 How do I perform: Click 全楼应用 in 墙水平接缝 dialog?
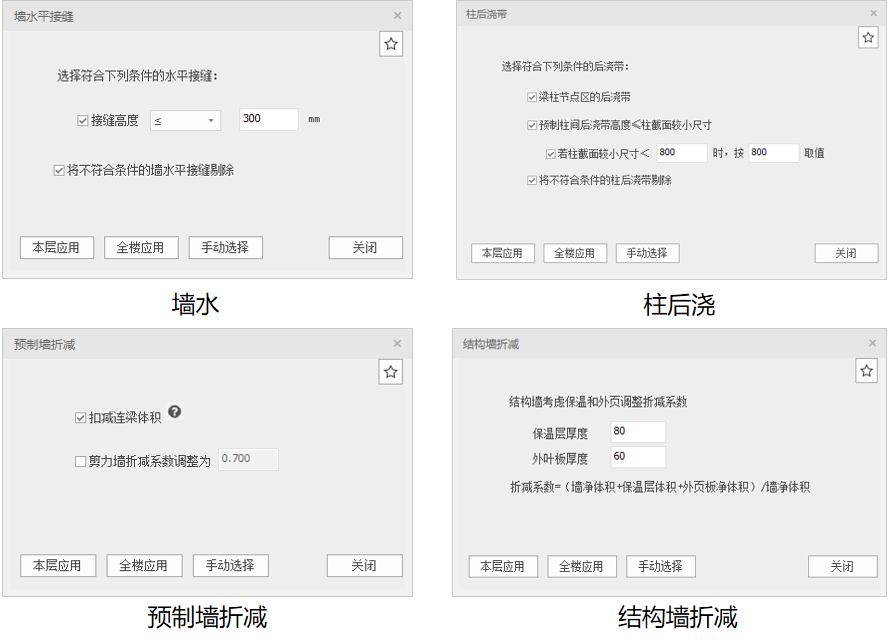pos(141,248)
